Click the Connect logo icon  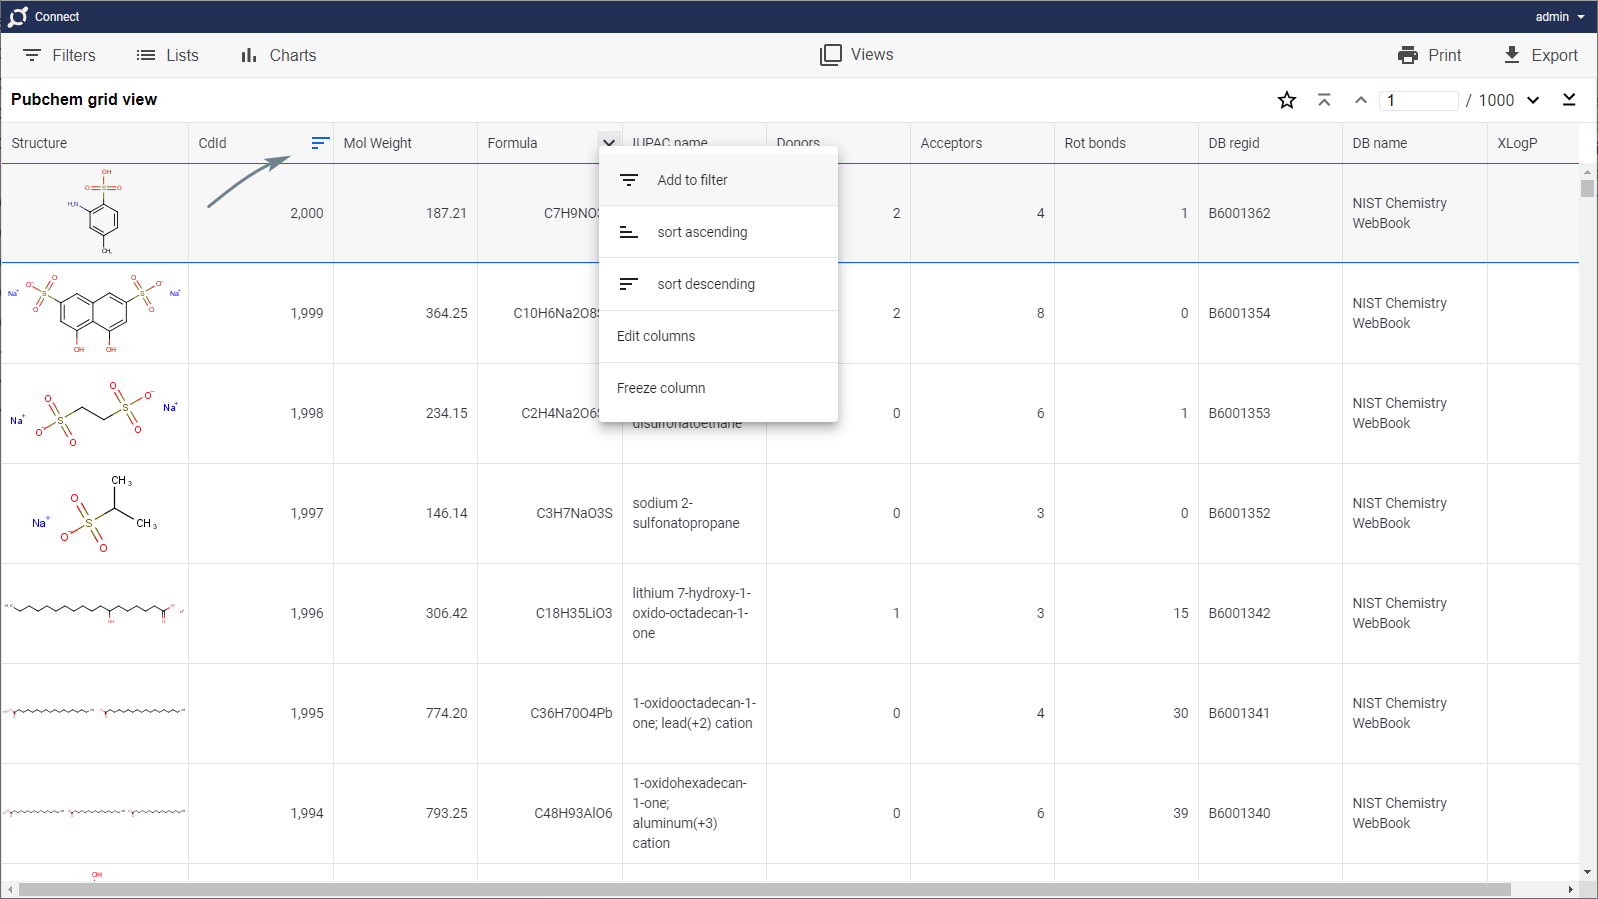click(18, 17)
